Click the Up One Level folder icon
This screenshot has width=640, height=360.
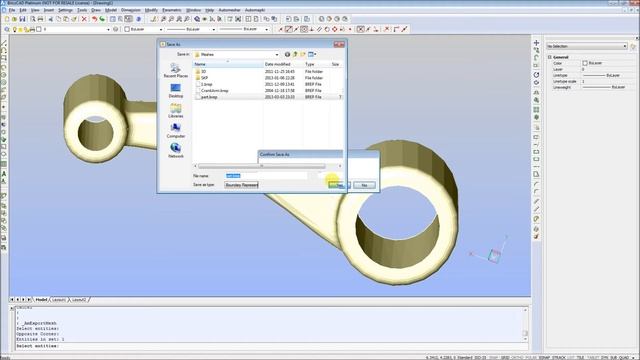pos(295,54)
